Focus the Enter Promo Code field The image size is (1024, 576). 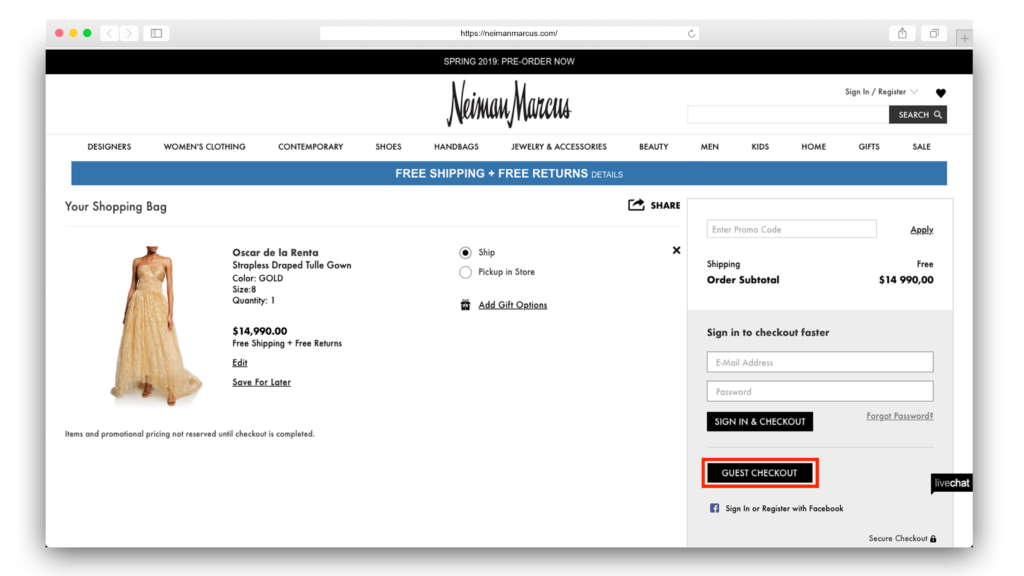[x=792, y=229]
